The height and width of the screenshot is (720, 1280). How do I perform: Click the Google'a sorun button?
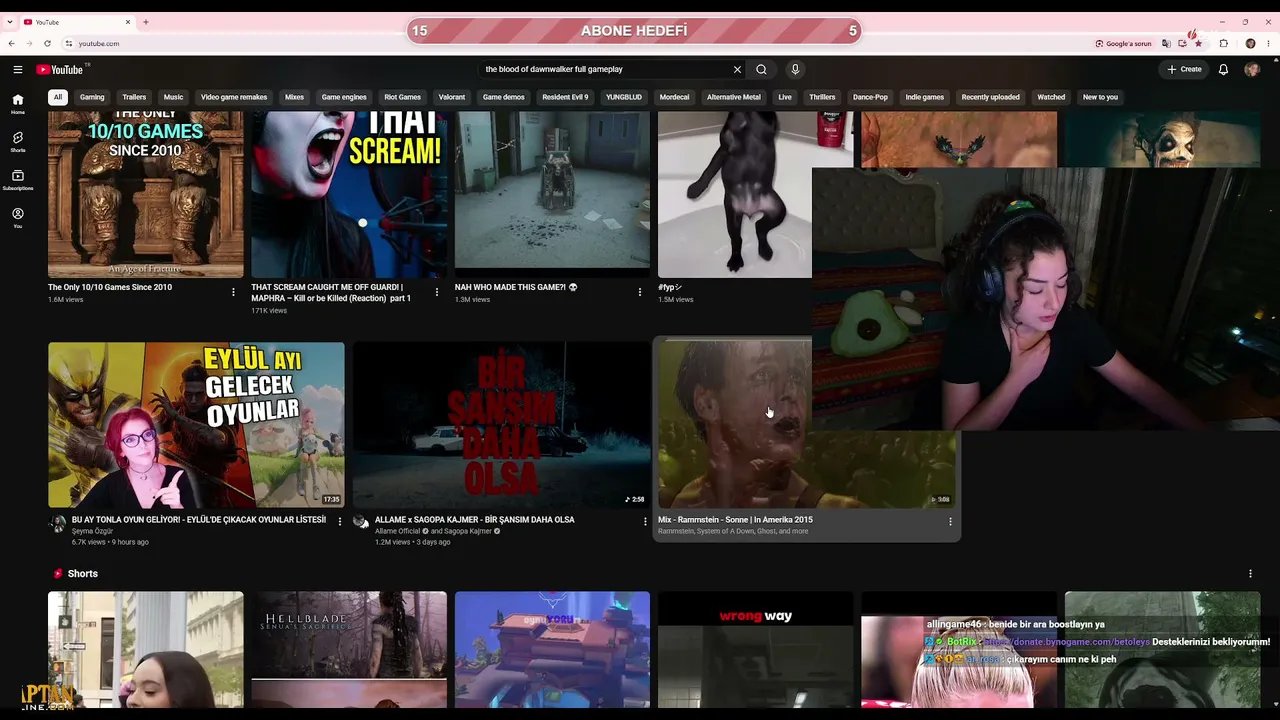(1124, 43)
